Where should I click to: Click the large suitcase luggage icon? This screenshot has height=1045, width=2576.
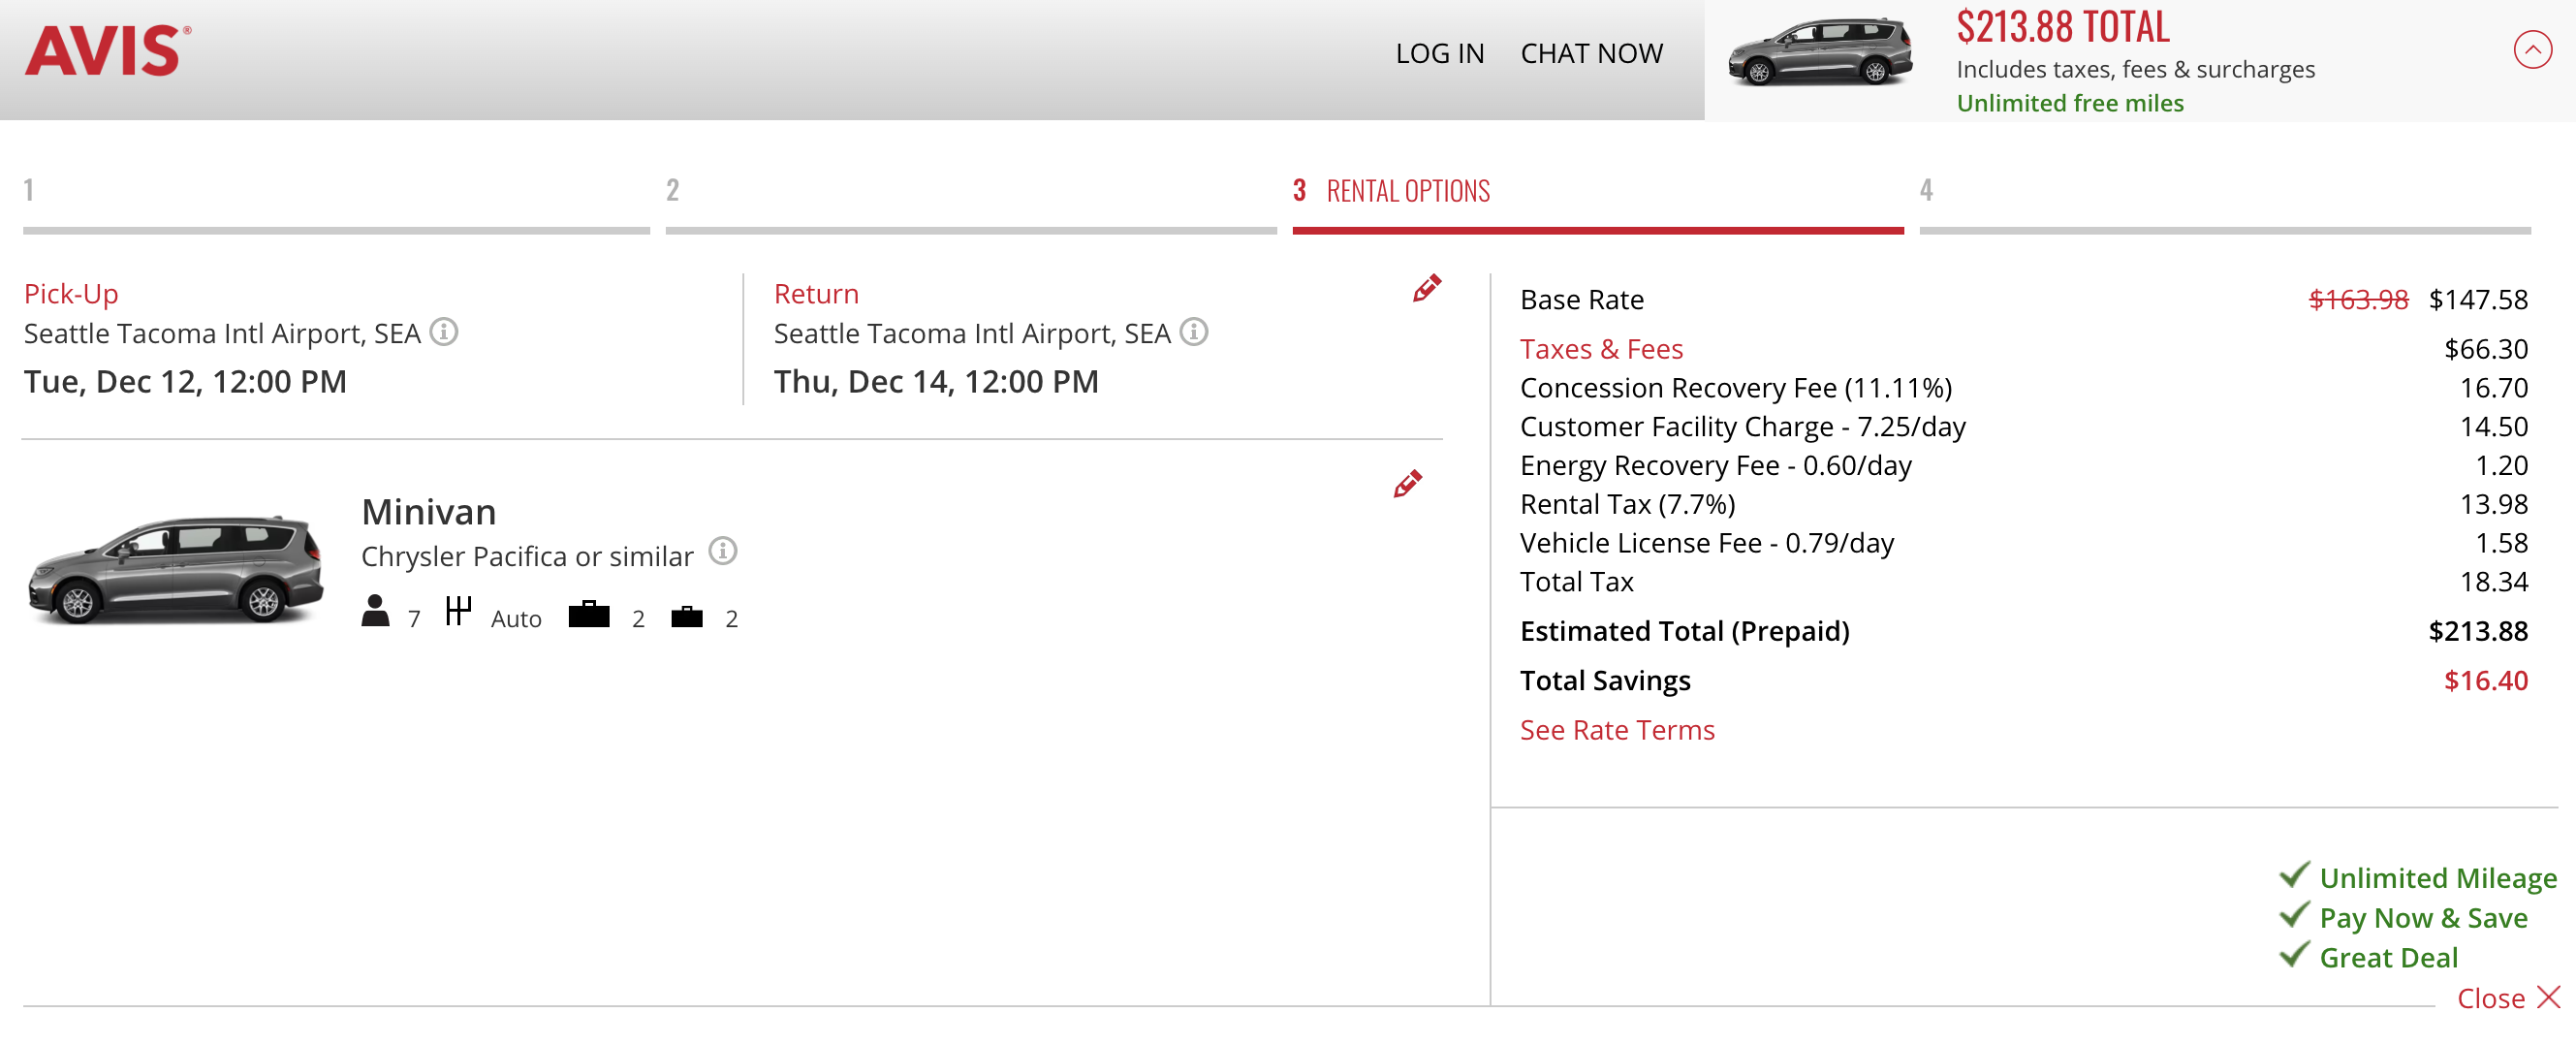[x=589, y=614]
